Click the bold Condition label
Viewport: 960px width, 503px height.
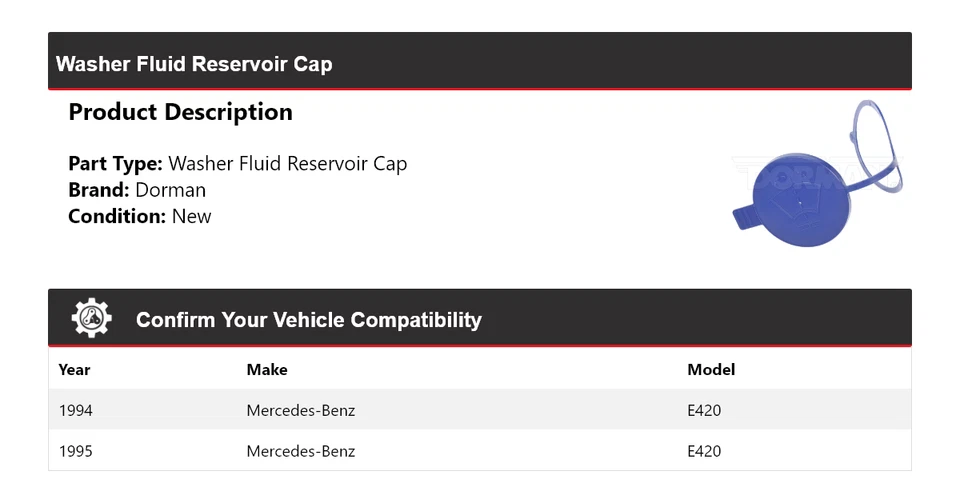tap(117, 216)
